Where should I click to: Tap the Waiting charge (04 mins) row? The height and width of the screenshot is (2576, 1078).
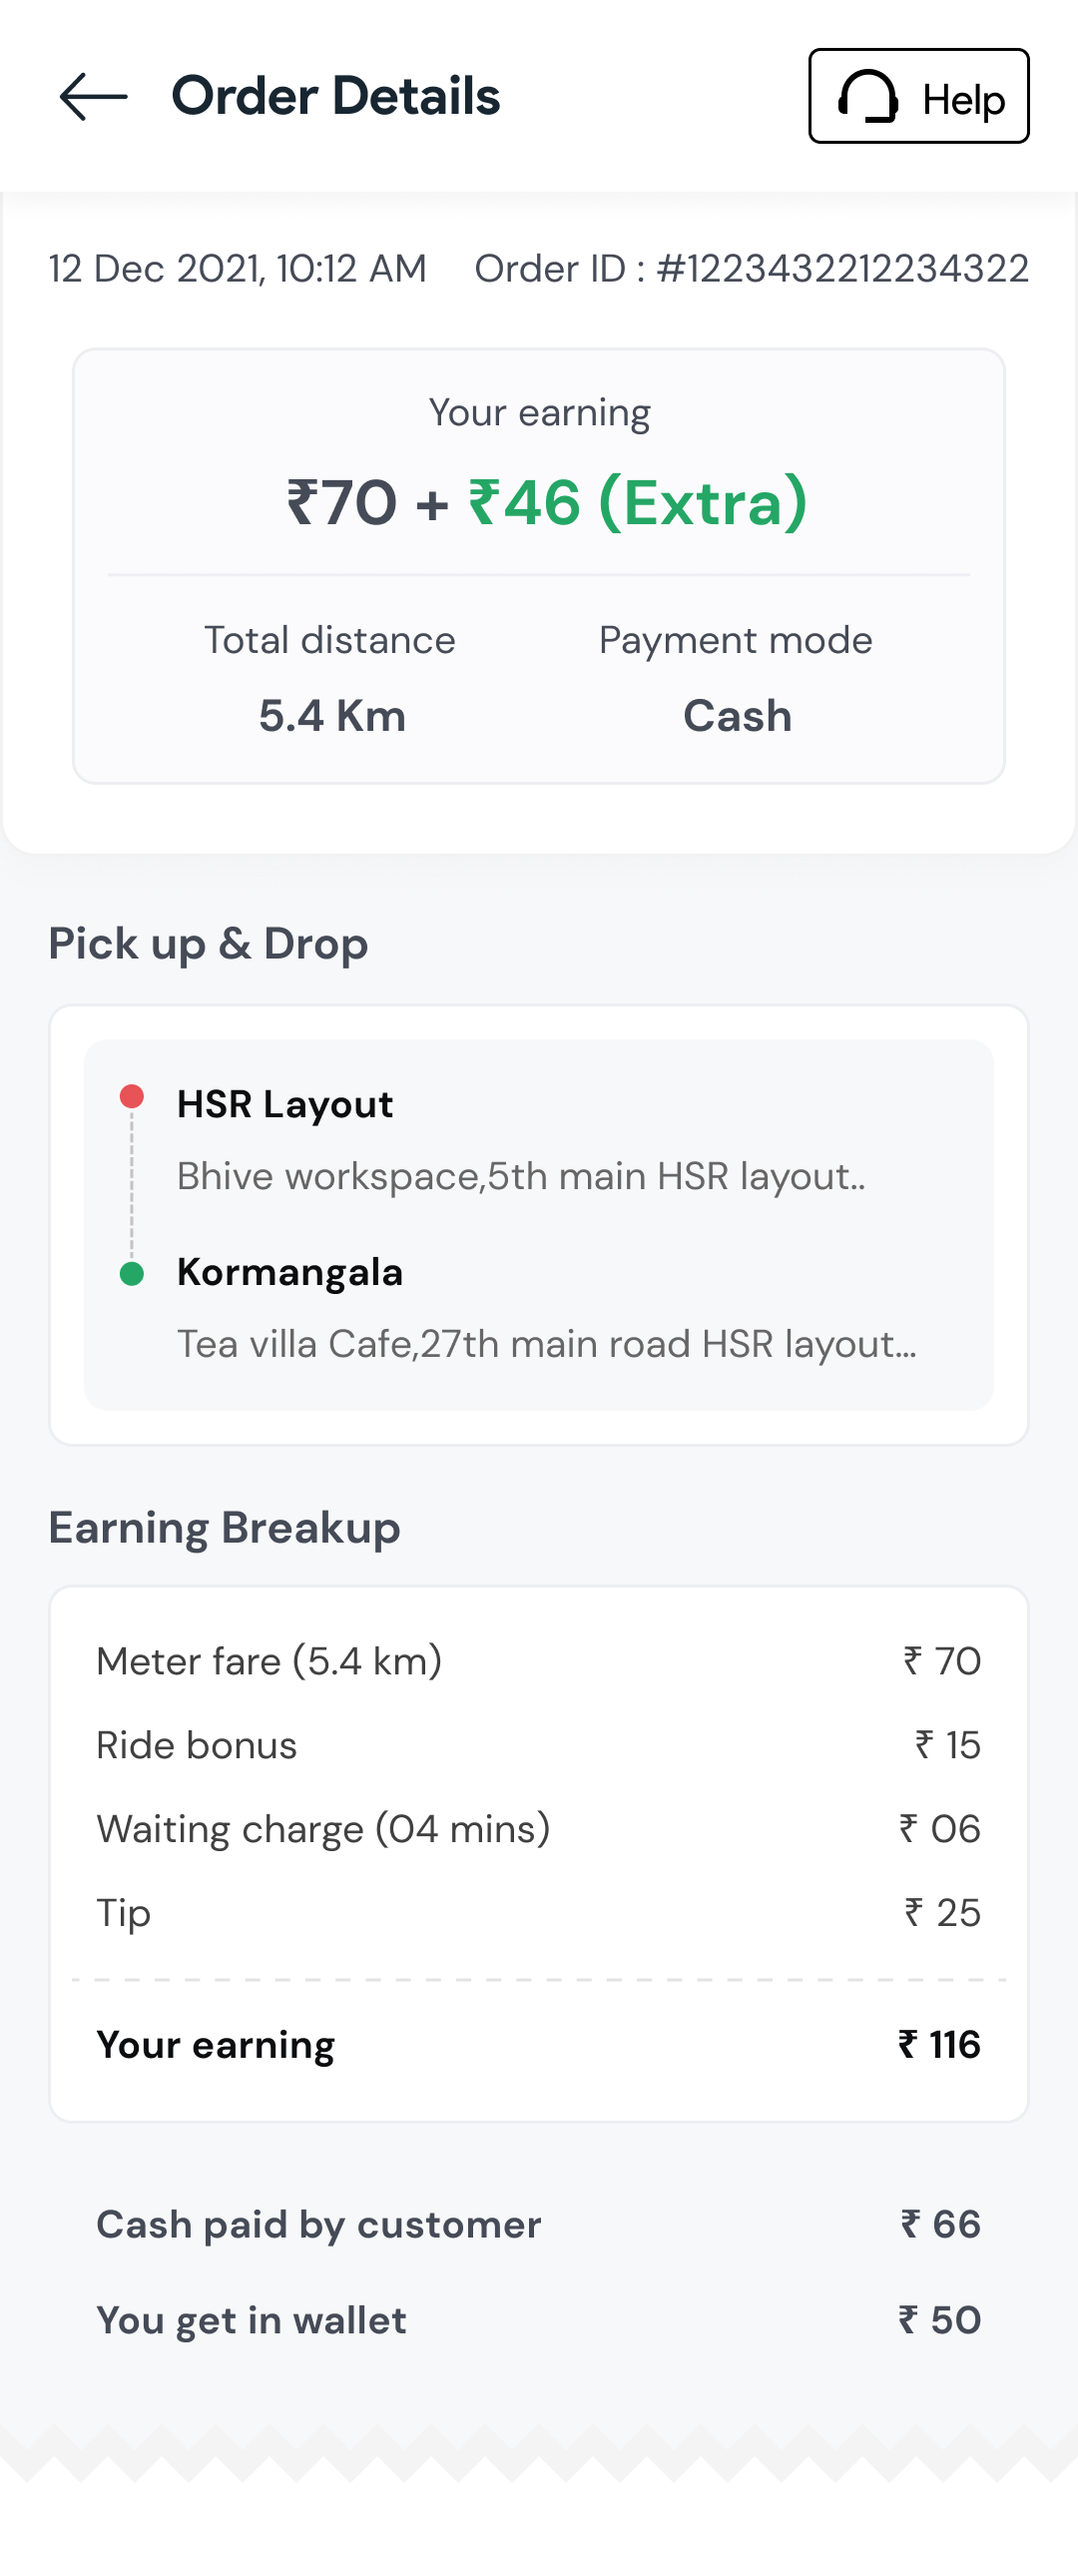coord(538,1829)
